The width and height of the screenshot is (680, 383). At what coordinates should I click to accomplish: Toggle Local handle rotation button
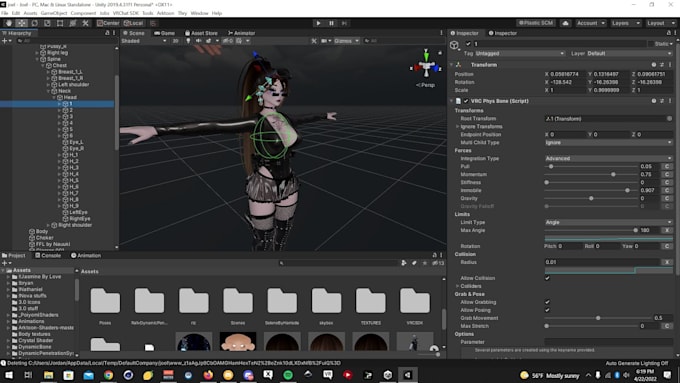click(134, 23)
